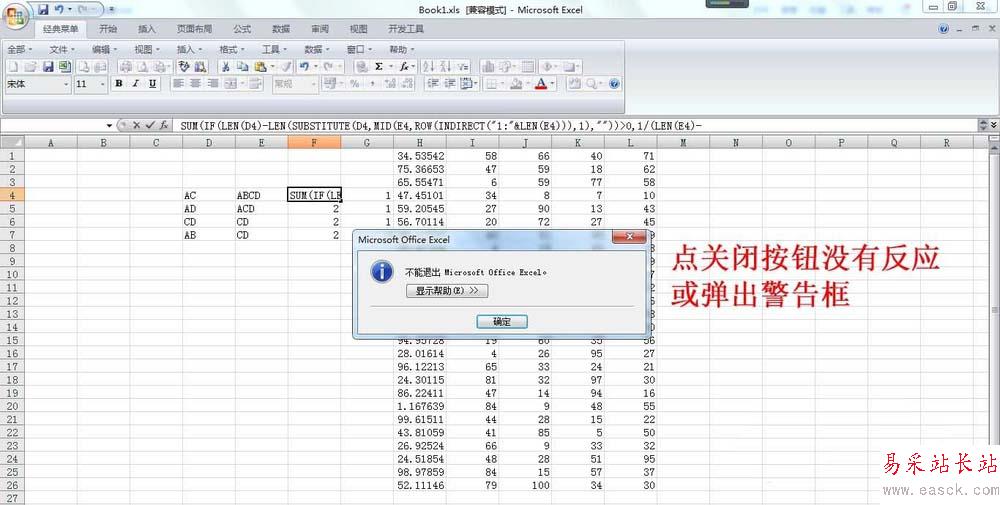Open the 帮助 classic menu
This screenshot has height=505, width=1000.
point(402,49)
